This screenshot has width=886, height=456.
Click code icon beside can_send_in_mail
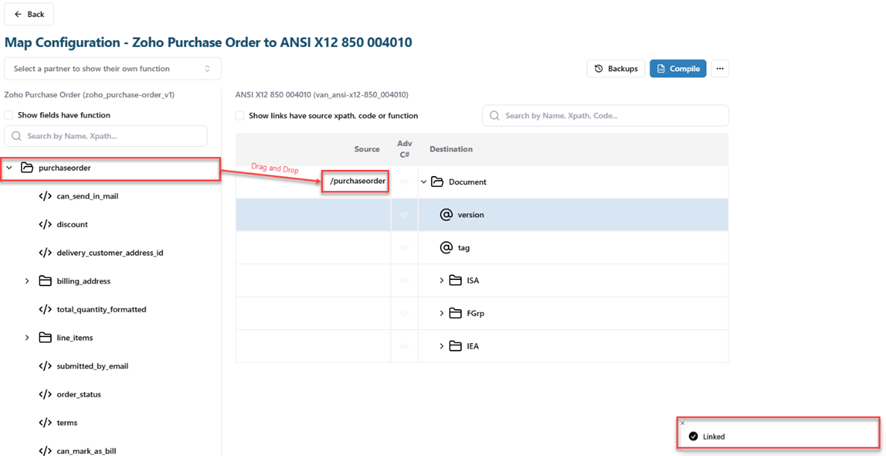pyautogui.click(x=45, y=197)
